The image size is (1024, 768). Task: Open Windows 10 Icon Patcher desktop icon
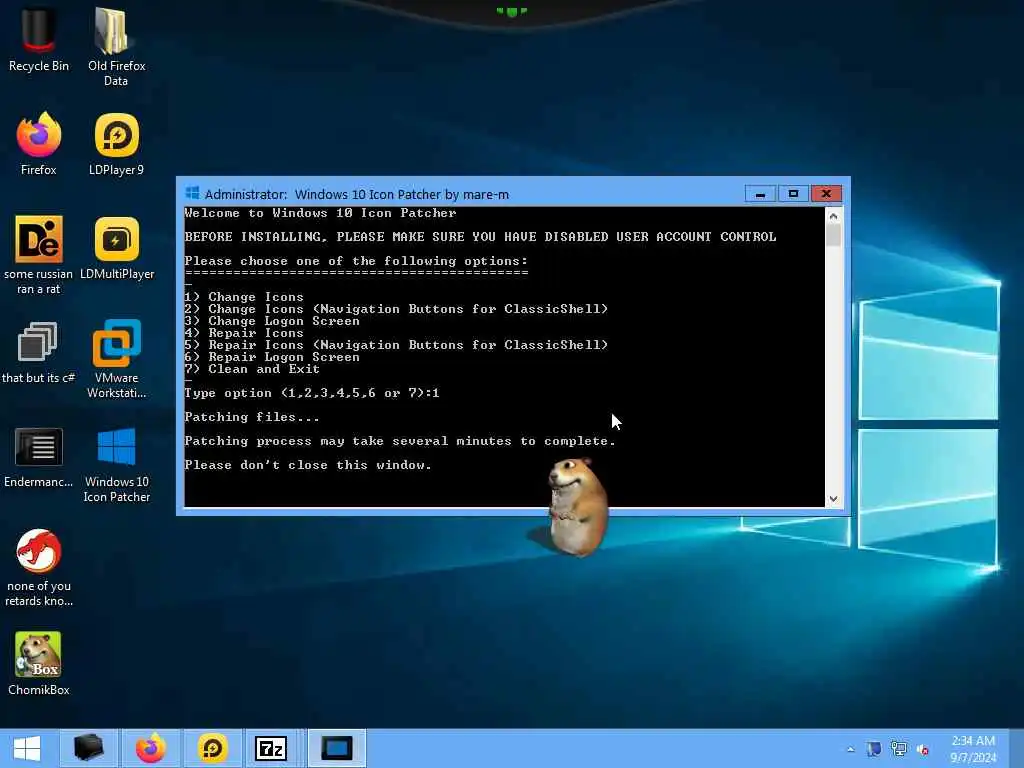pos(116,465)
